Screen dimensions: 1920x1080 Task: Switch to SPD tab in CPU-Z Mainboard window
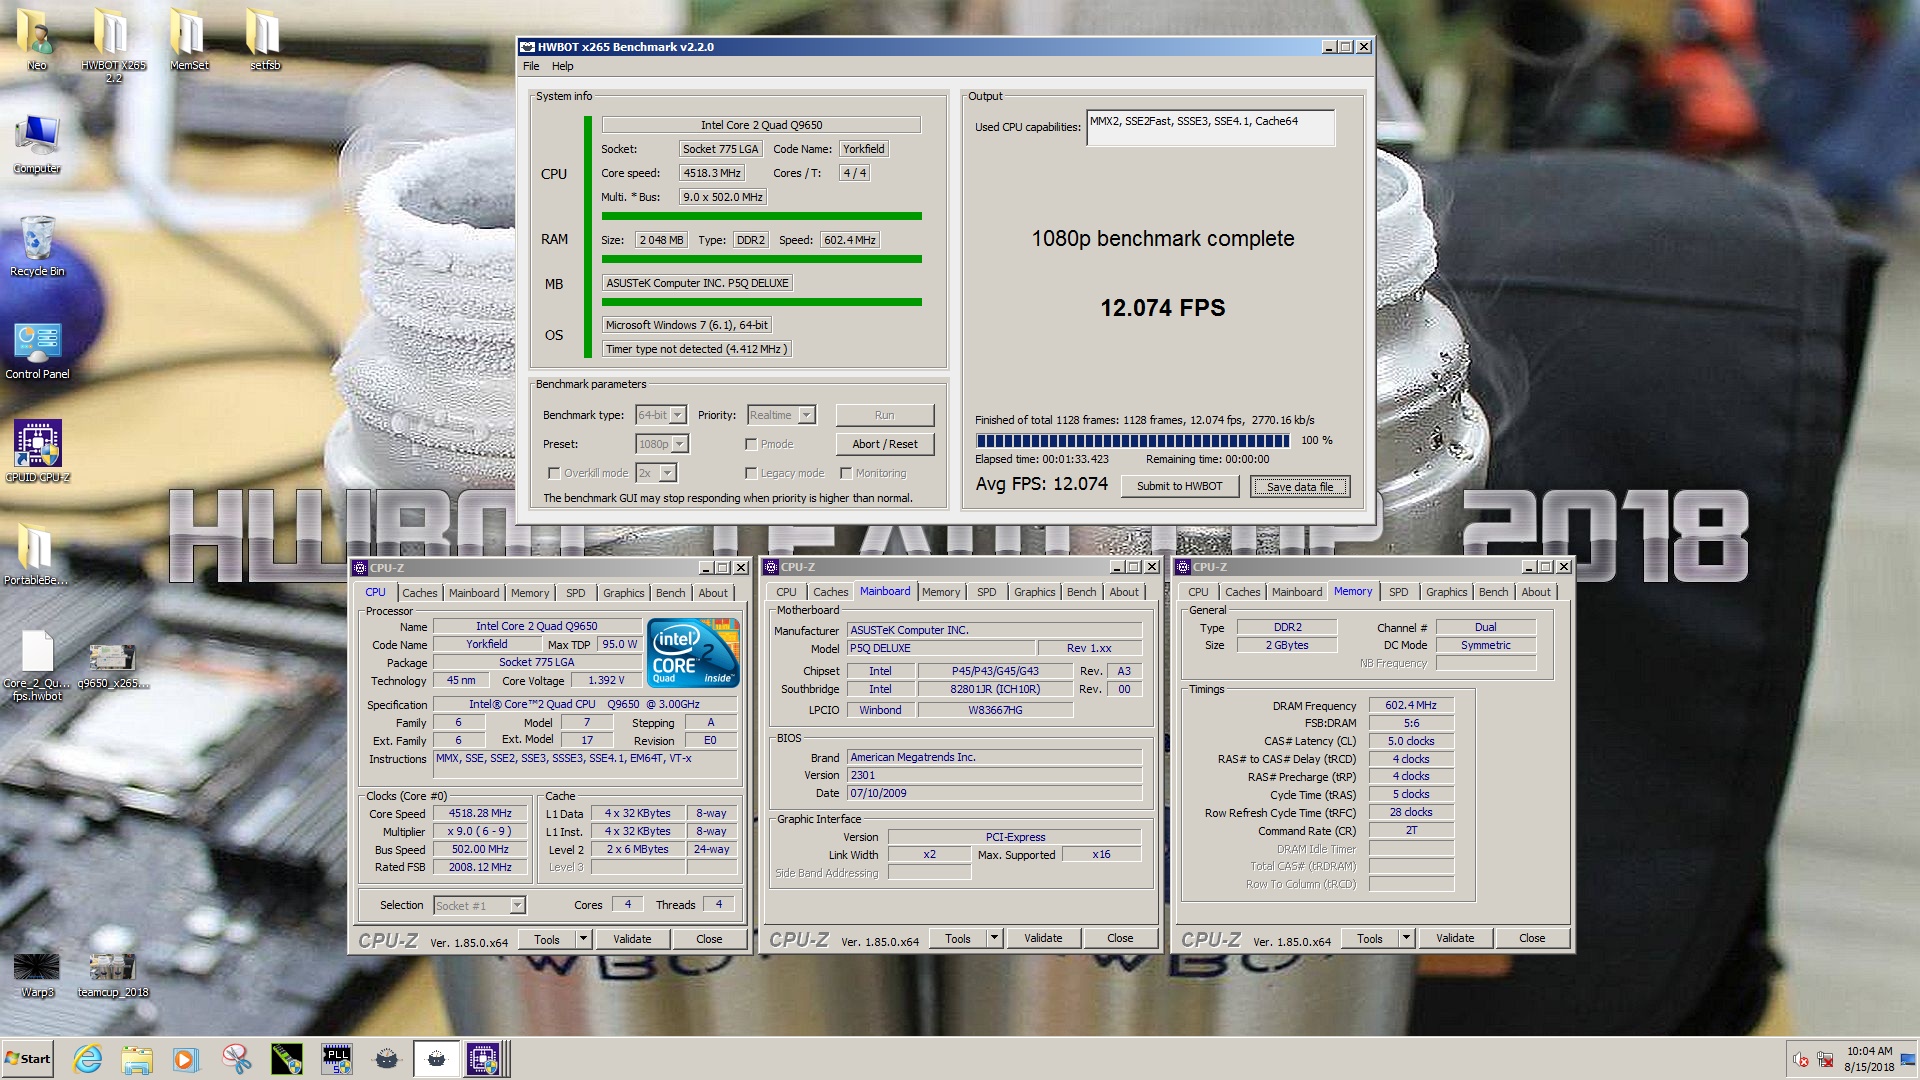coord(987,592)
